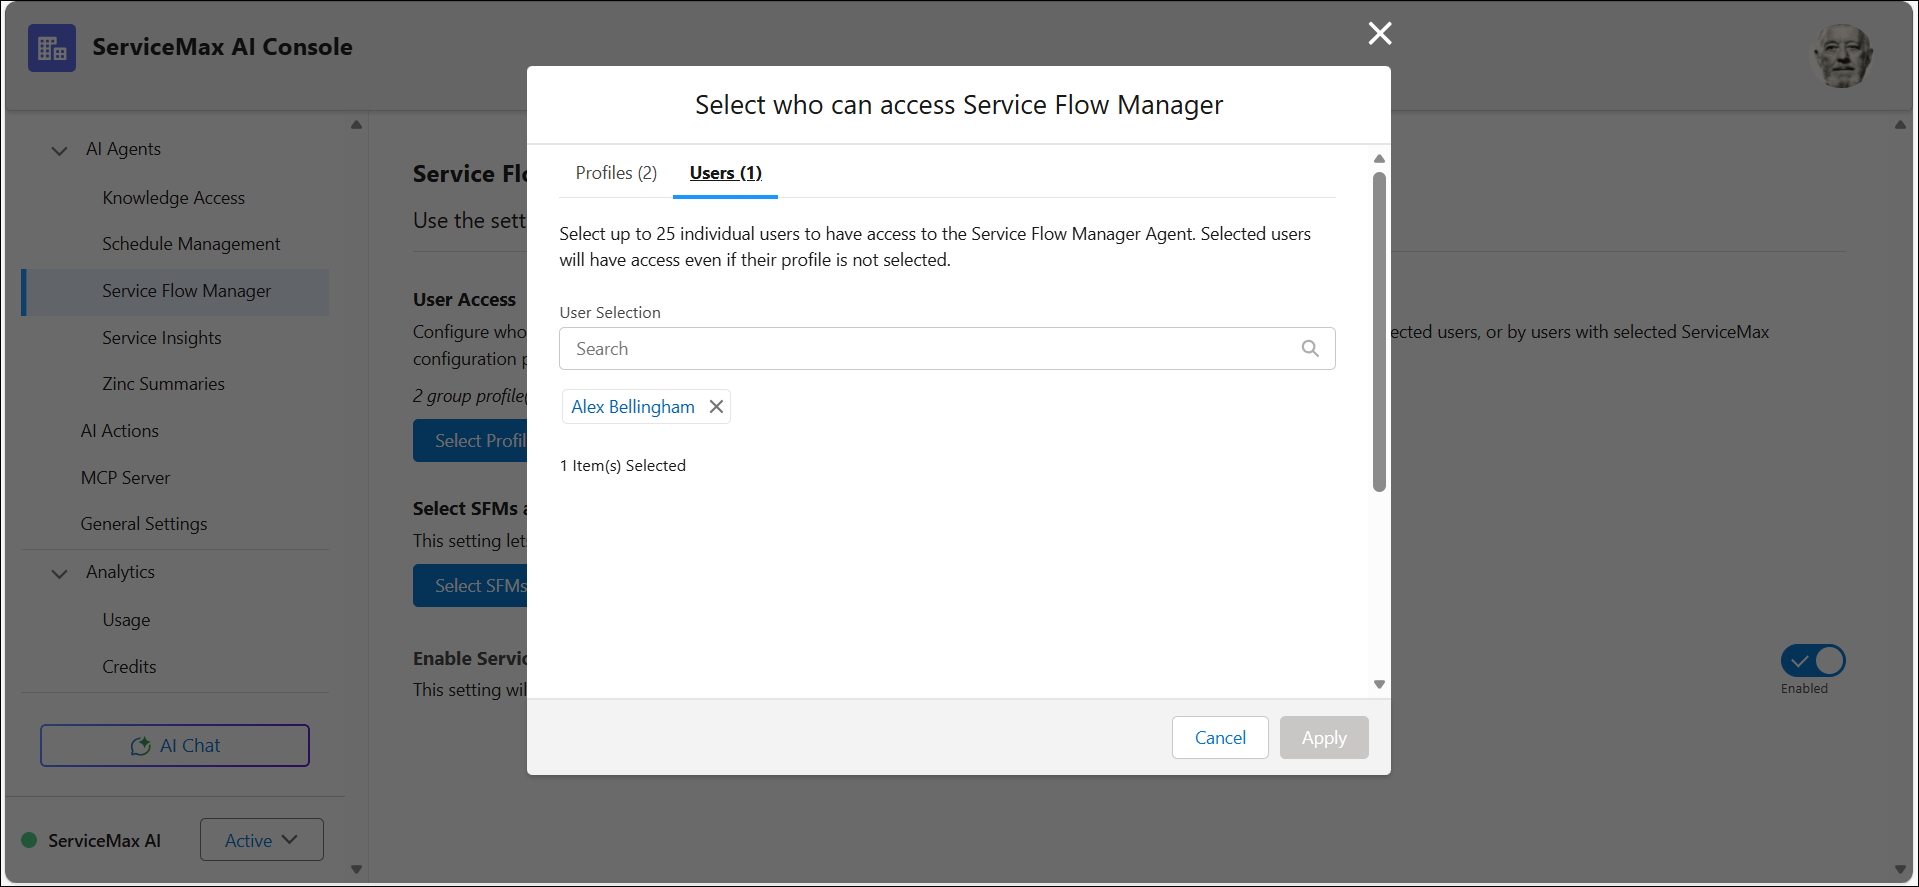
Task: Click the dialog scrollbar down arrow
Action: [x=1379, y=685]
